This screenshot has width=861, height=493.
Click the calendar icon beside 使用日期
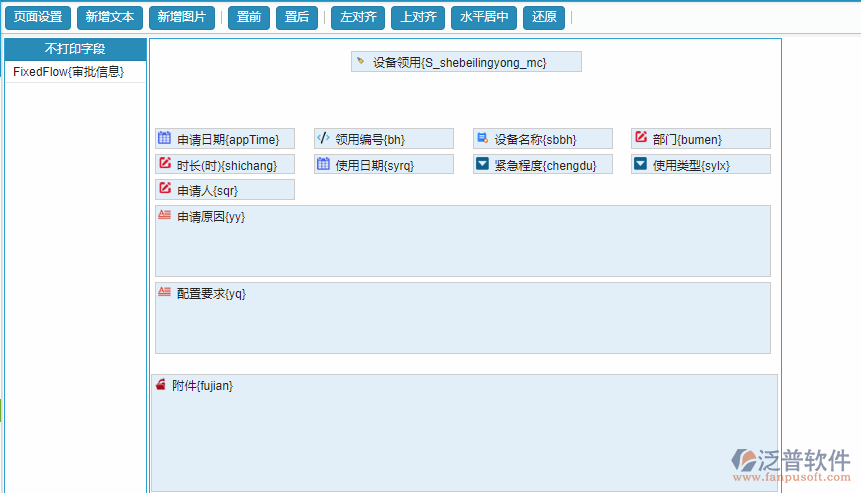coord(323,164)
